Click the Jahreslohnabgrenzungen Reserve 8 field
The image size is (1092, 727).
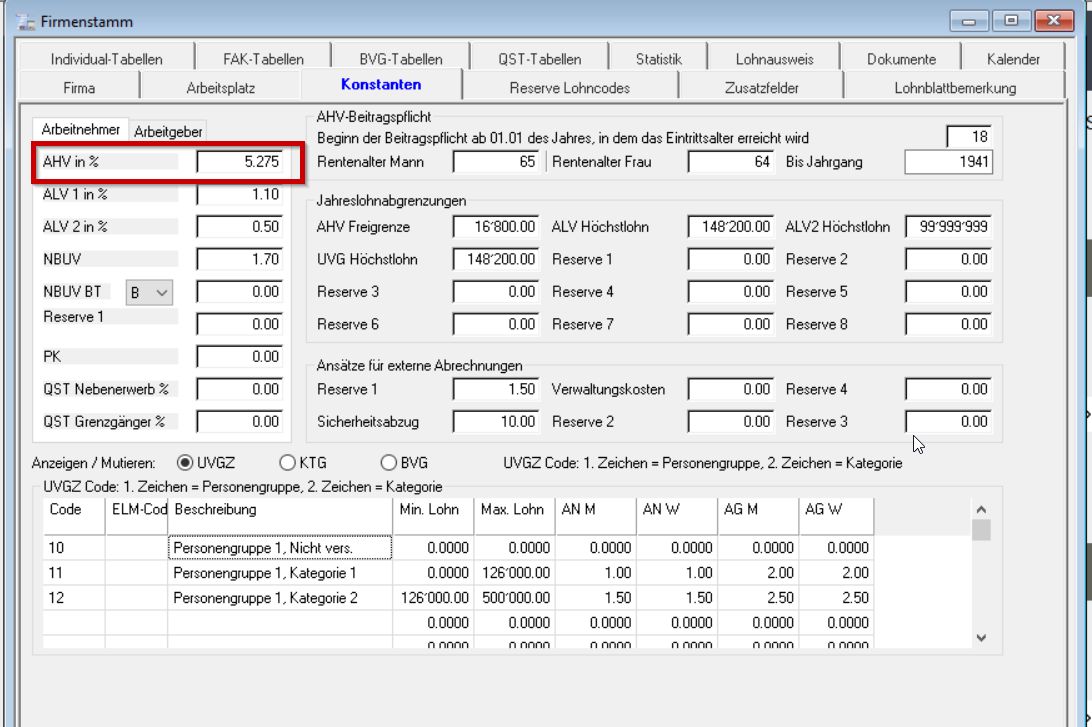pyautogui.click(x=949, y=325)
